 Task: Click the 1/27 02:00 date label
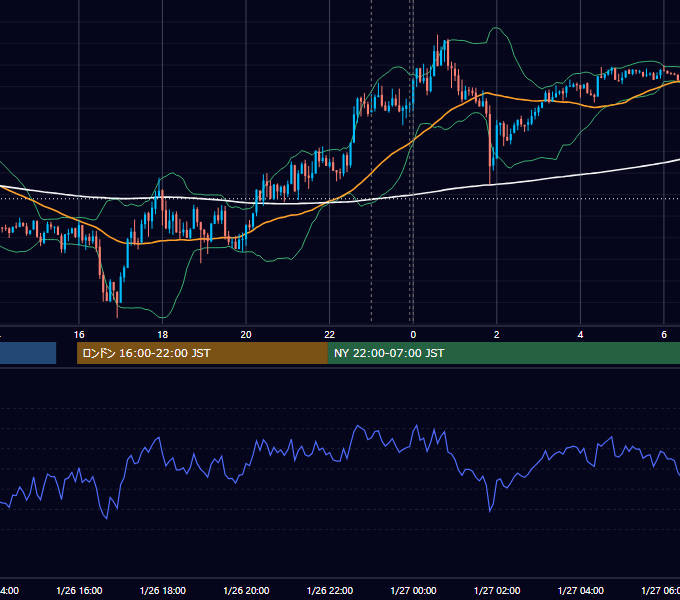(x=497, y=590)
